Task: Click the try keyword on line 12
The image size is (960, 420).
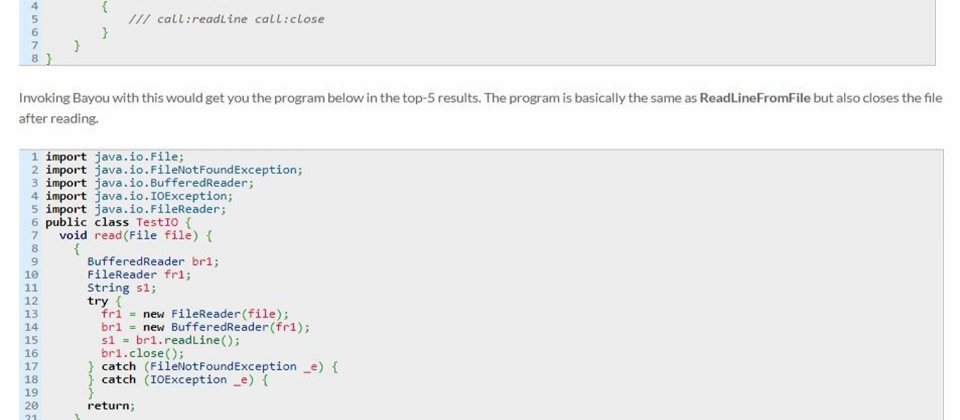Action: click(97, 301)
